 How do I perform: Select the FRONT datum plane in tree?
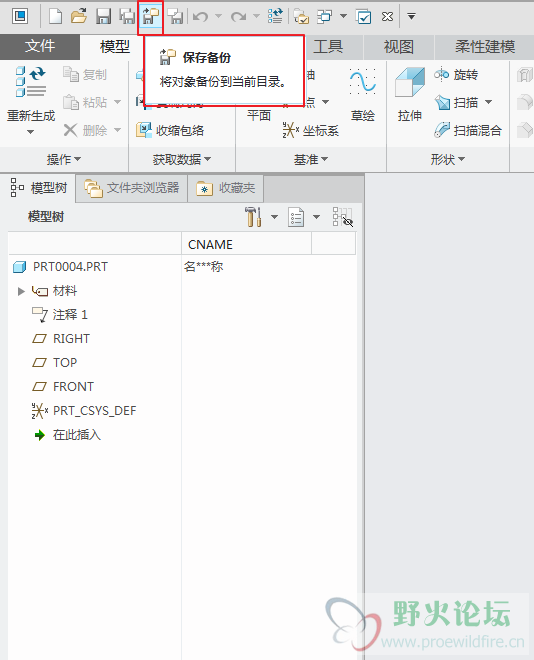pyautogui.click(x=73, y=386)
